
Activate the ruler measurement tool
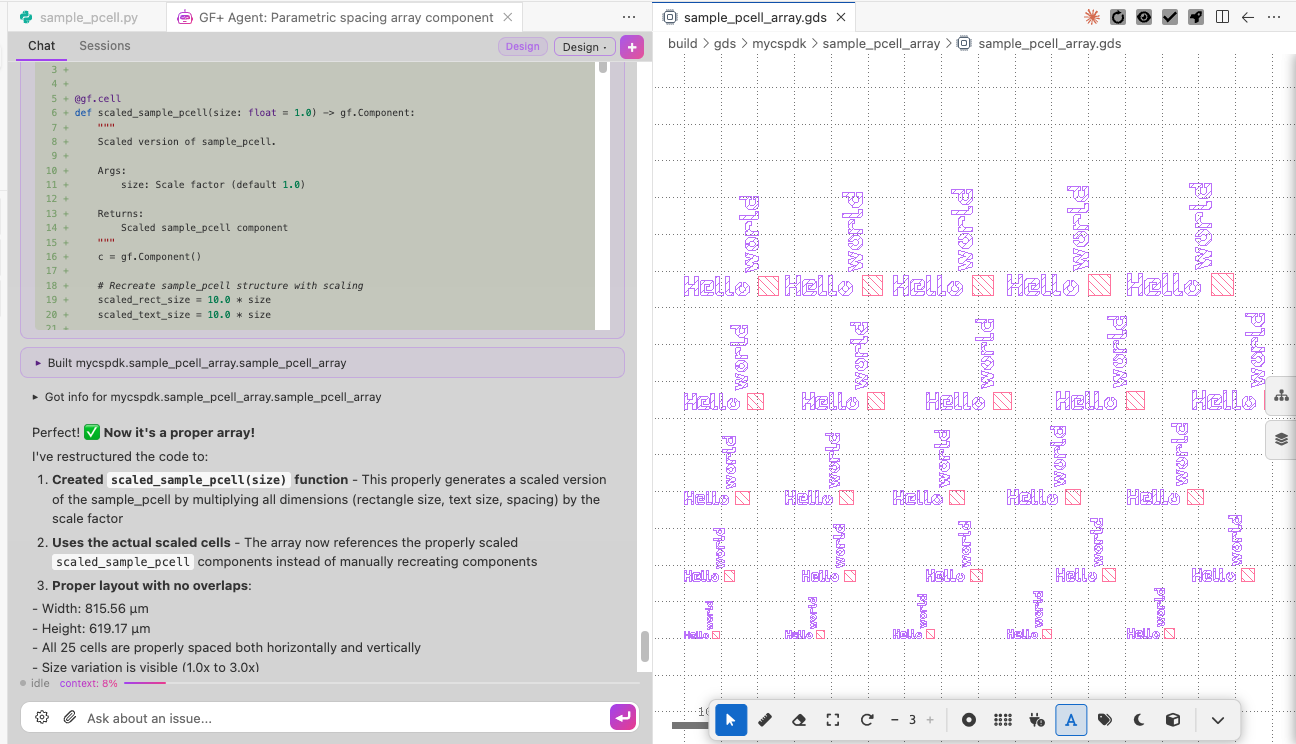click(765, 719)
